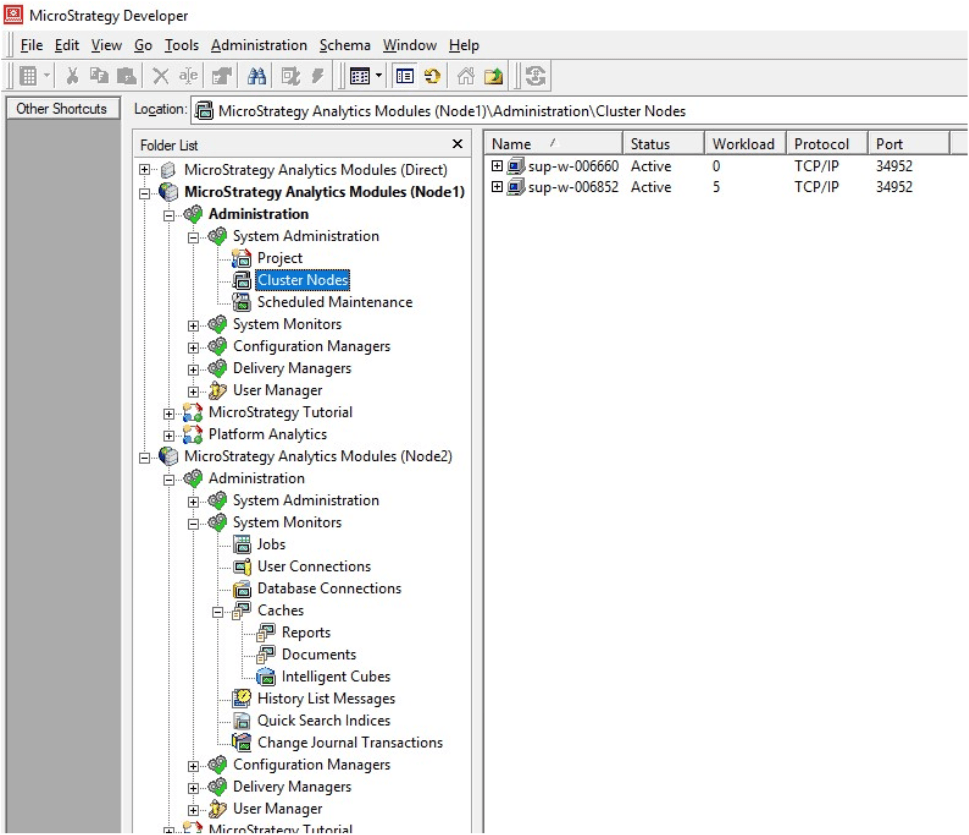Image resolution: width=969 pixels, height=835 pixels.
Task: Open the Administration menu
Action: [x=259, y=45]
